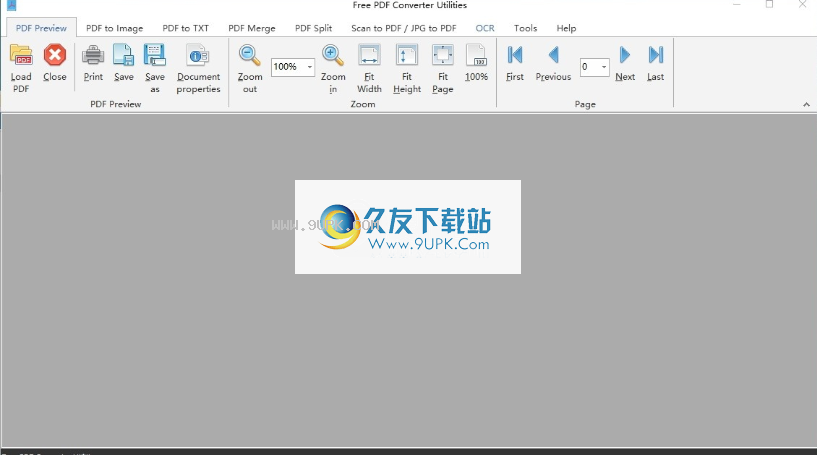The width and height of the screenshot is (817, 455).
Task: Click the Zoom in magnifier
Action: pyautogui.click(x=333, y=55)
